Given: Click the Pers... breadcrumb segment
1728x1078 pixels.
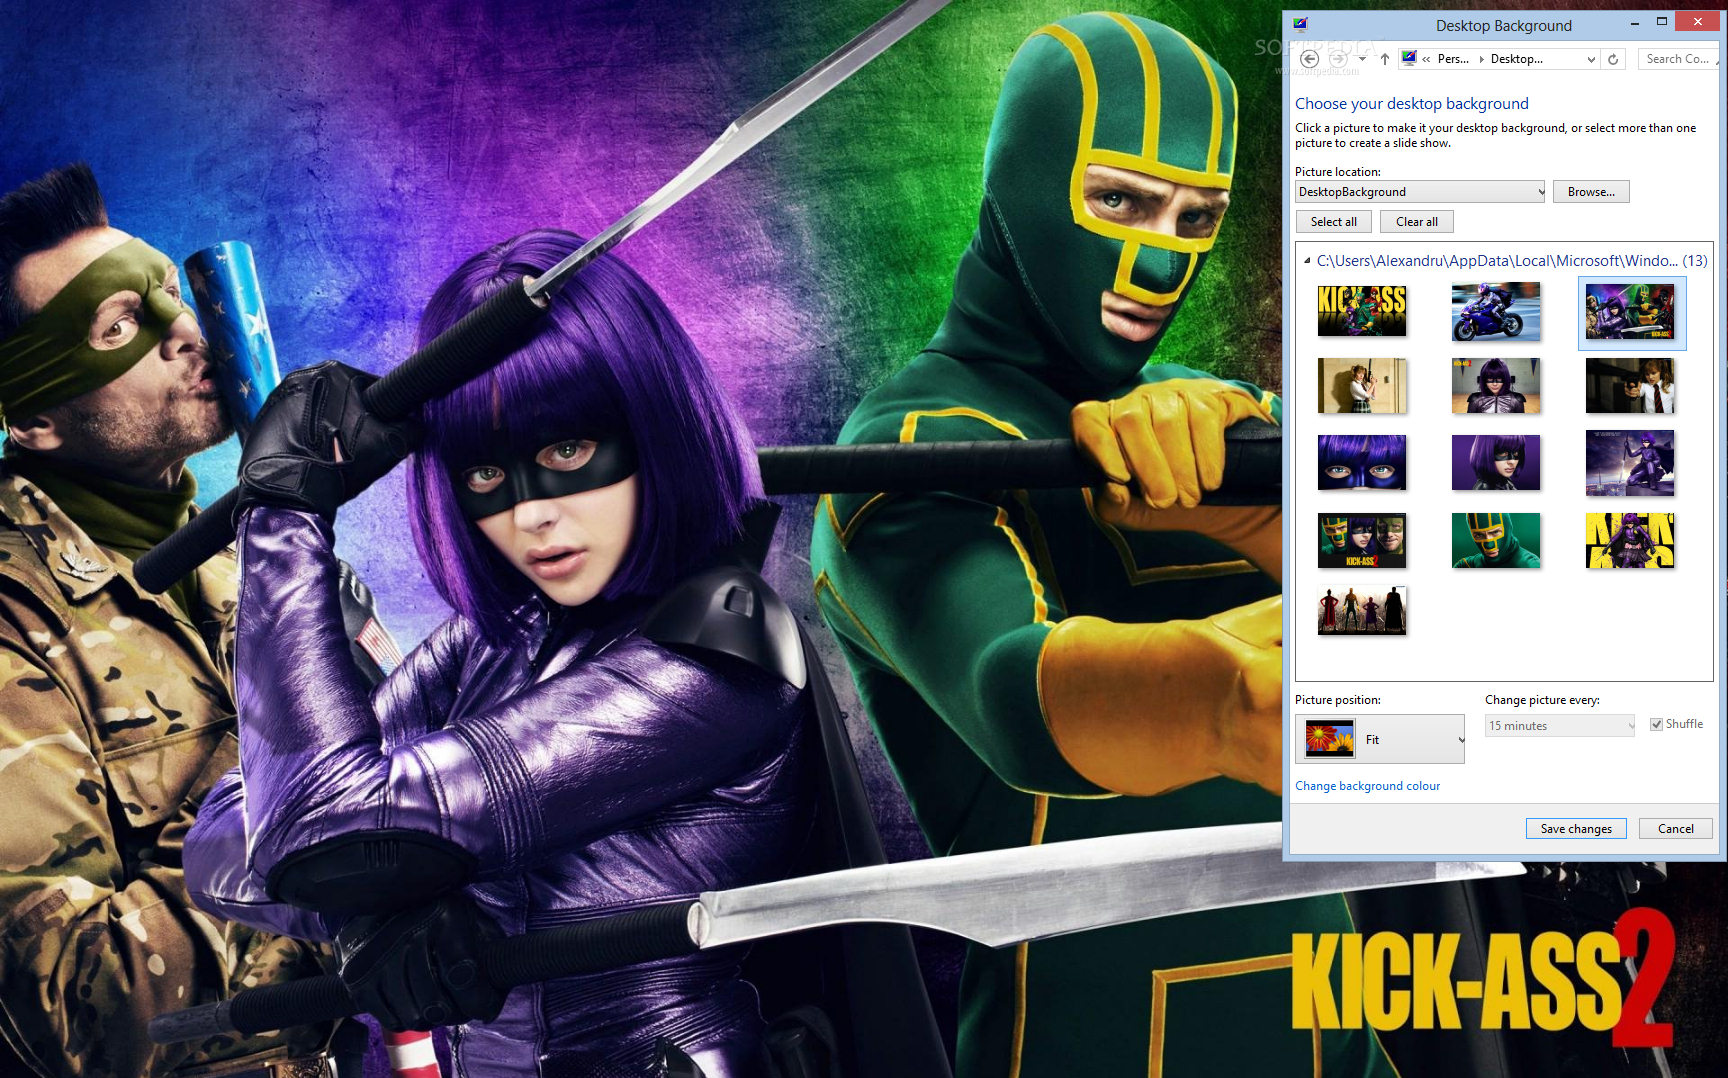Looking at the screenshot, I should 1453,59.
